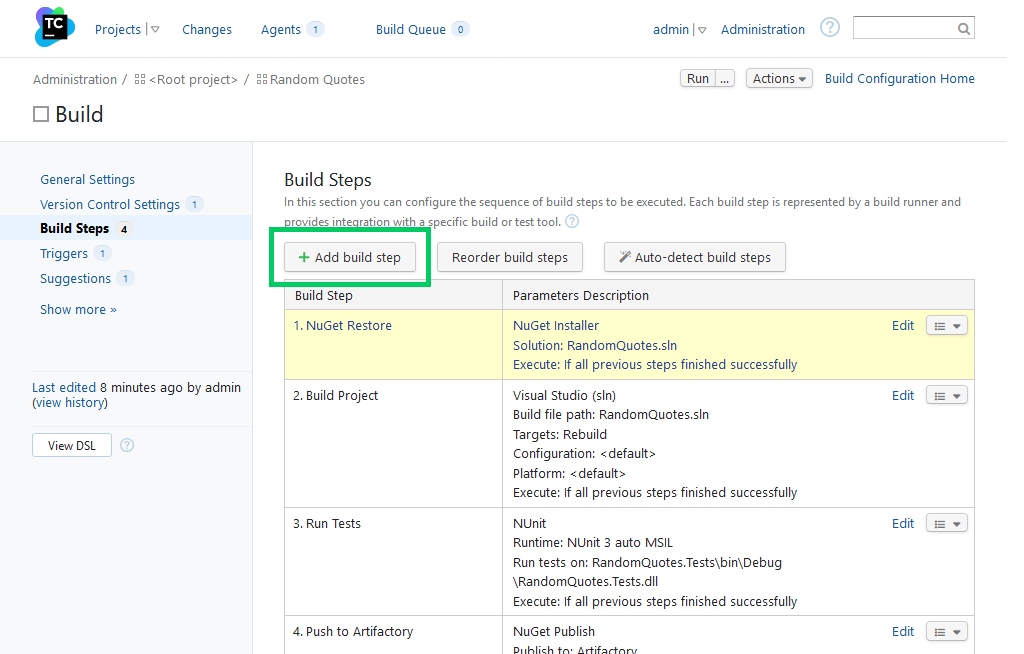
Task: Edit the Push to Artifactory step
Action: pyautogui.click(x=903, y=631)
